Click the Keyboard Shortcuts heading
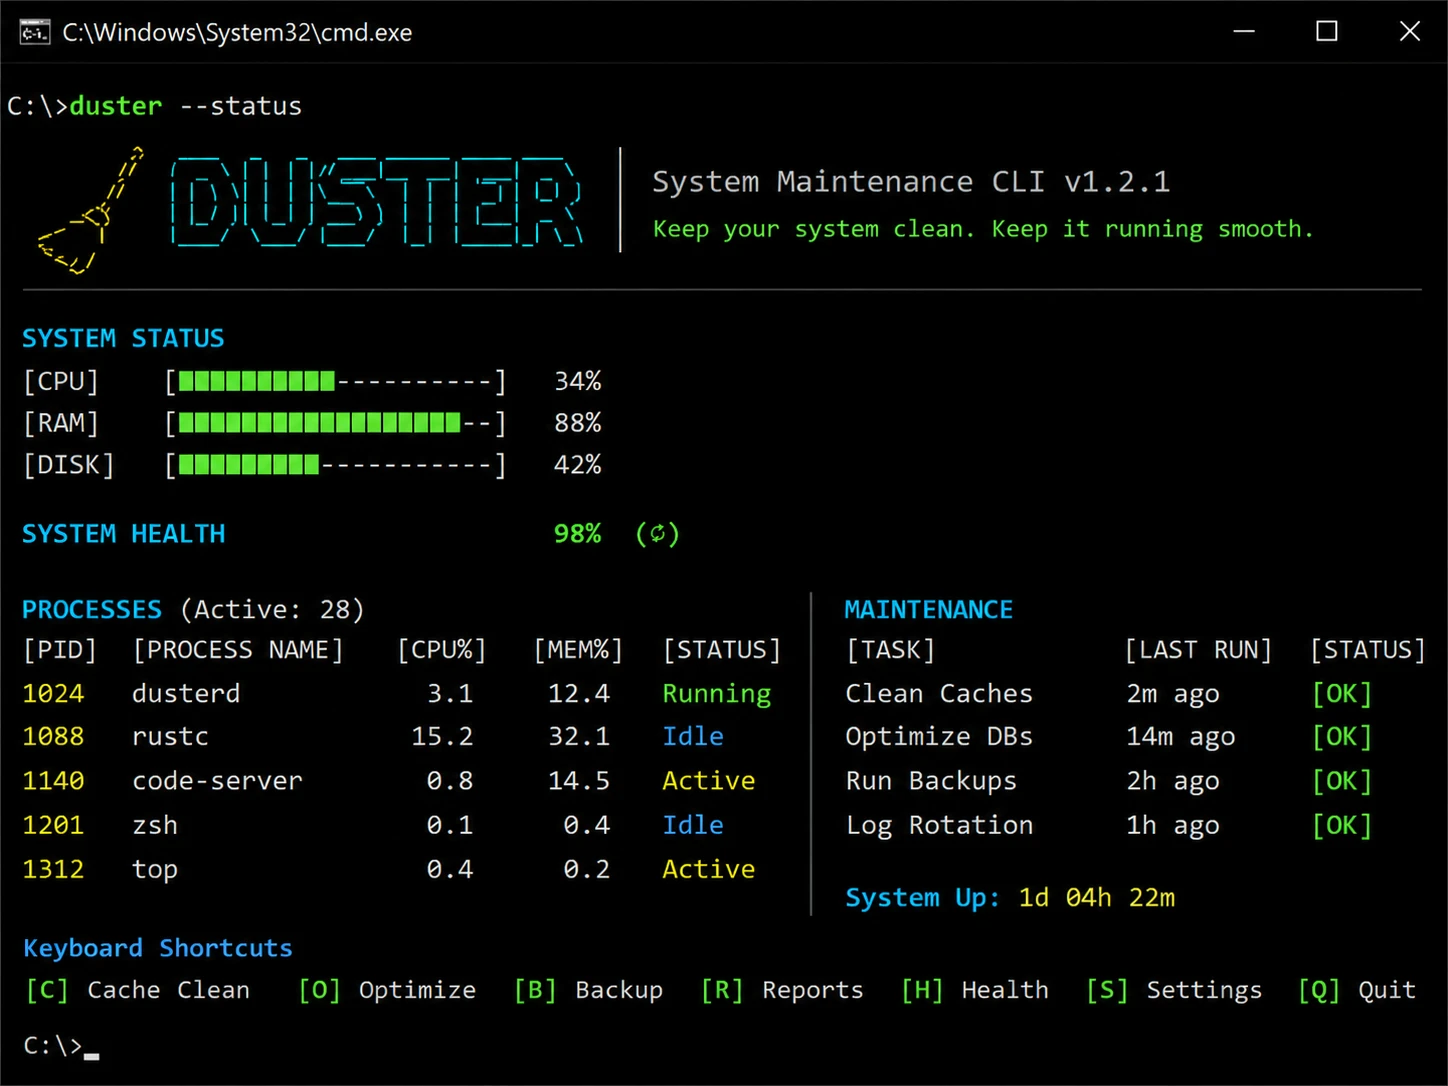The image size is (1448, 1086). tap(158, 948)
